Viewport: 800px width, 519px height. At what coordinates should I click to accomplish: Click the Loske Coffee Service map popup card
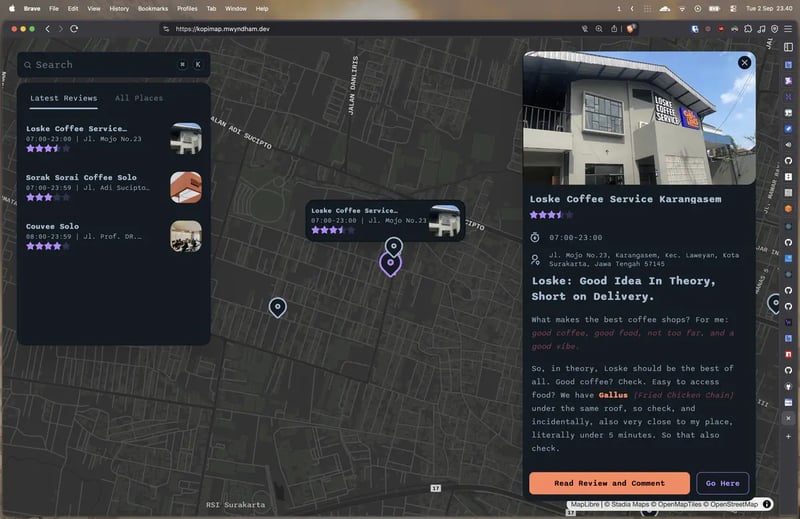[x=385, y=220]
